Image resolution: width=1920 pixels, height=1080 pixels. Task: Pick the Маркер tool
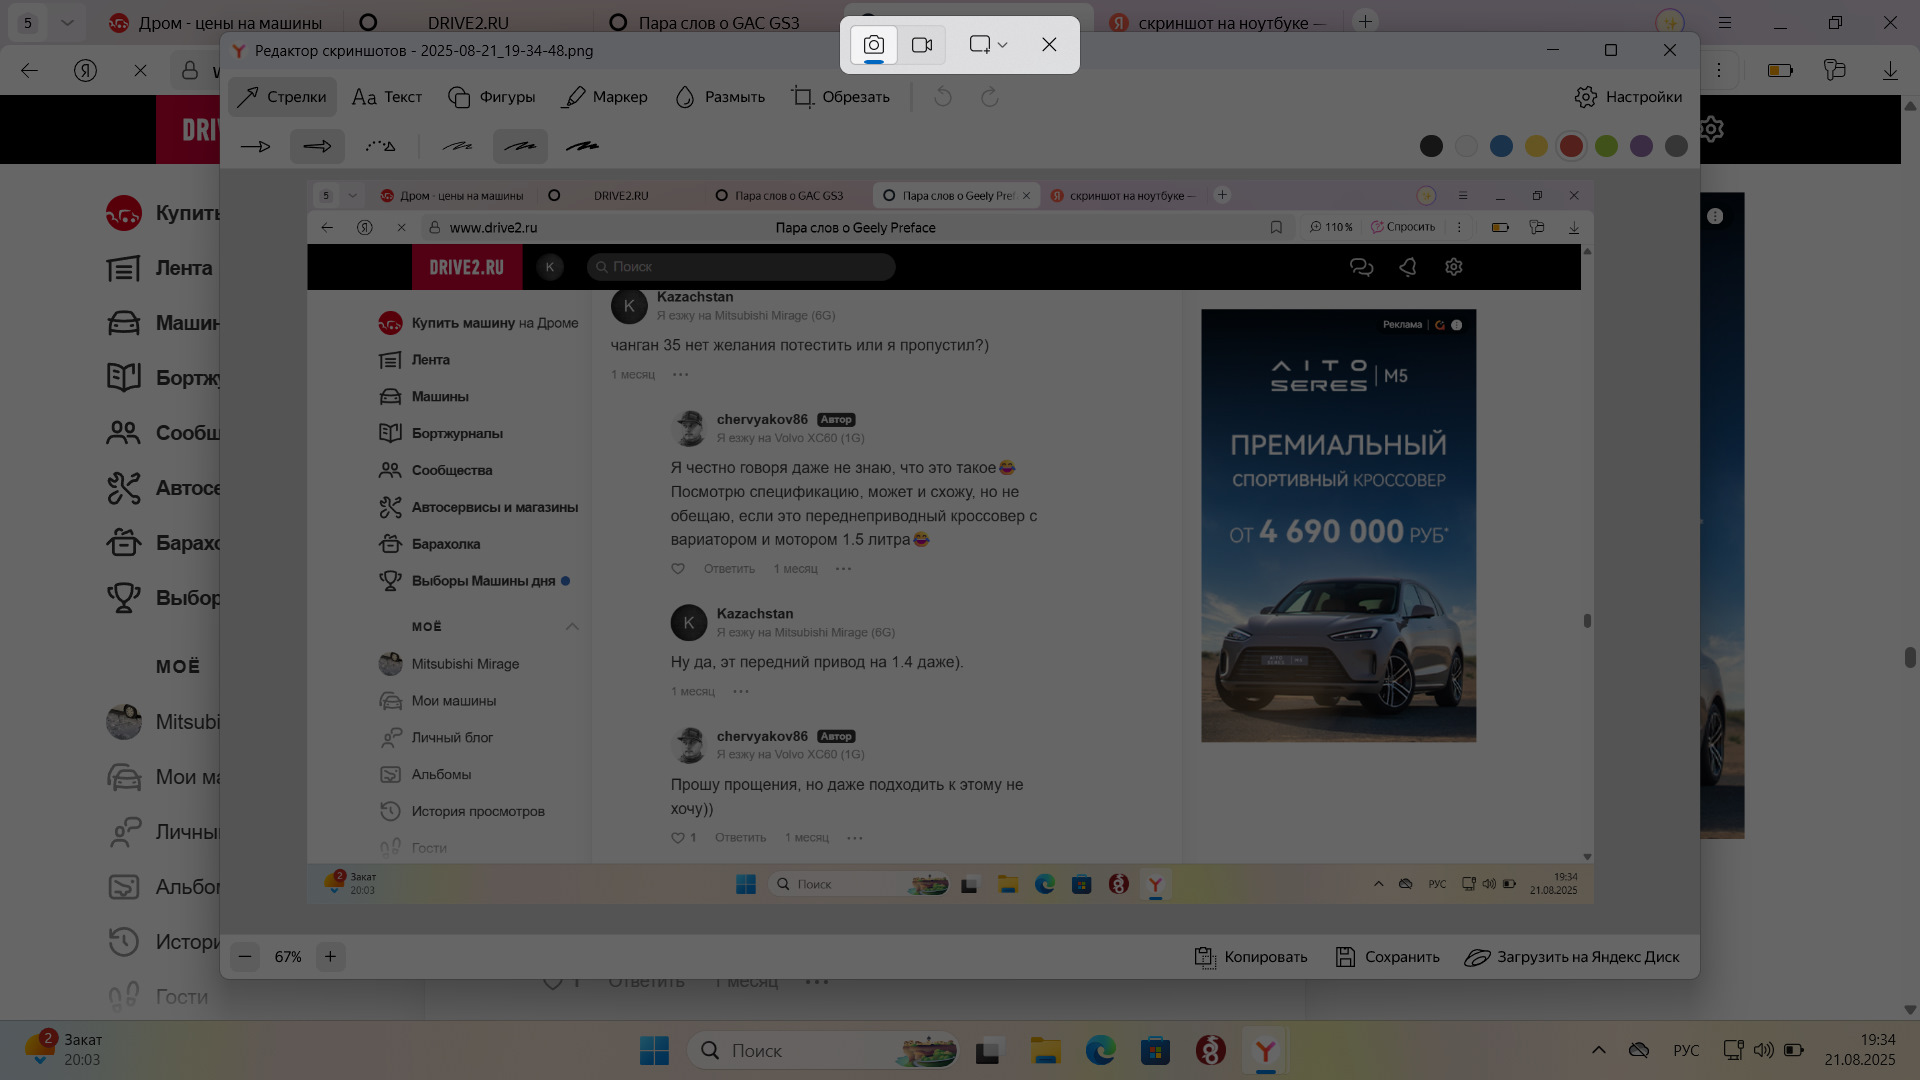(605, 97)
